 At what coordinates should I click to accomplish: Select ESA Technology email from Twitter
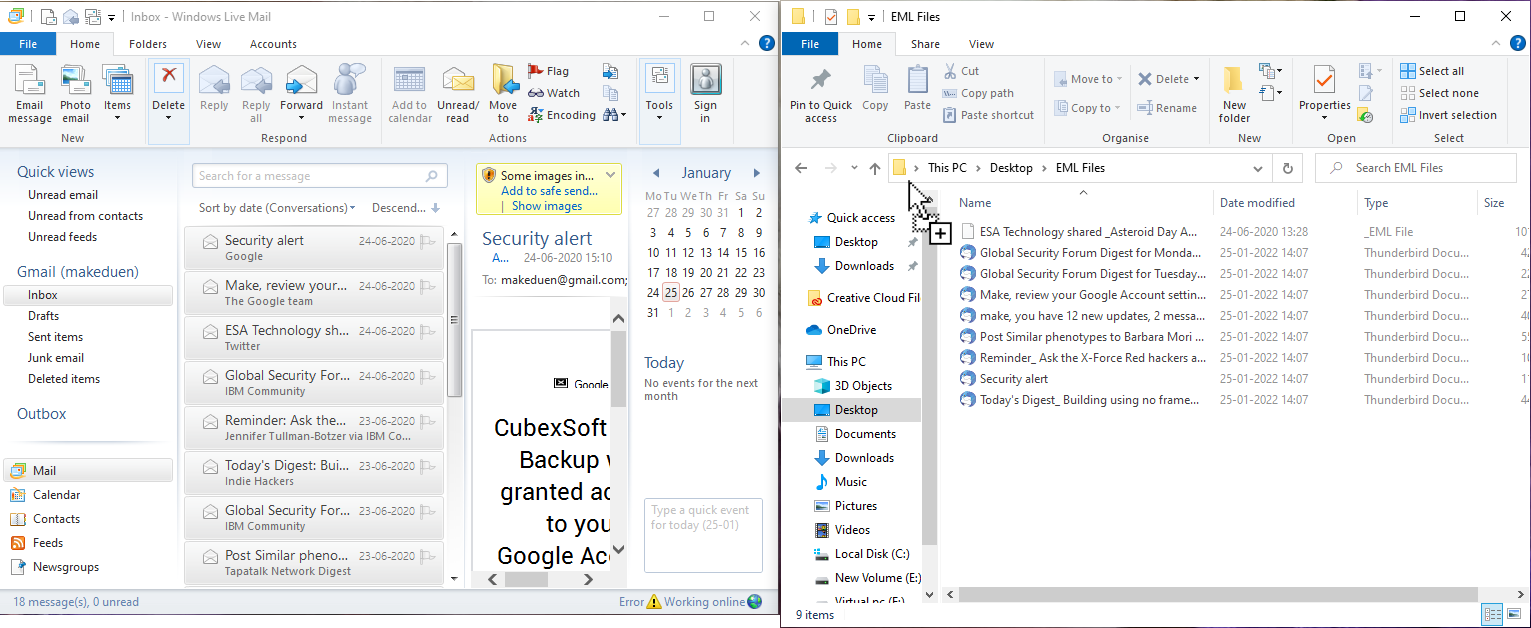(x=314, y=338)
